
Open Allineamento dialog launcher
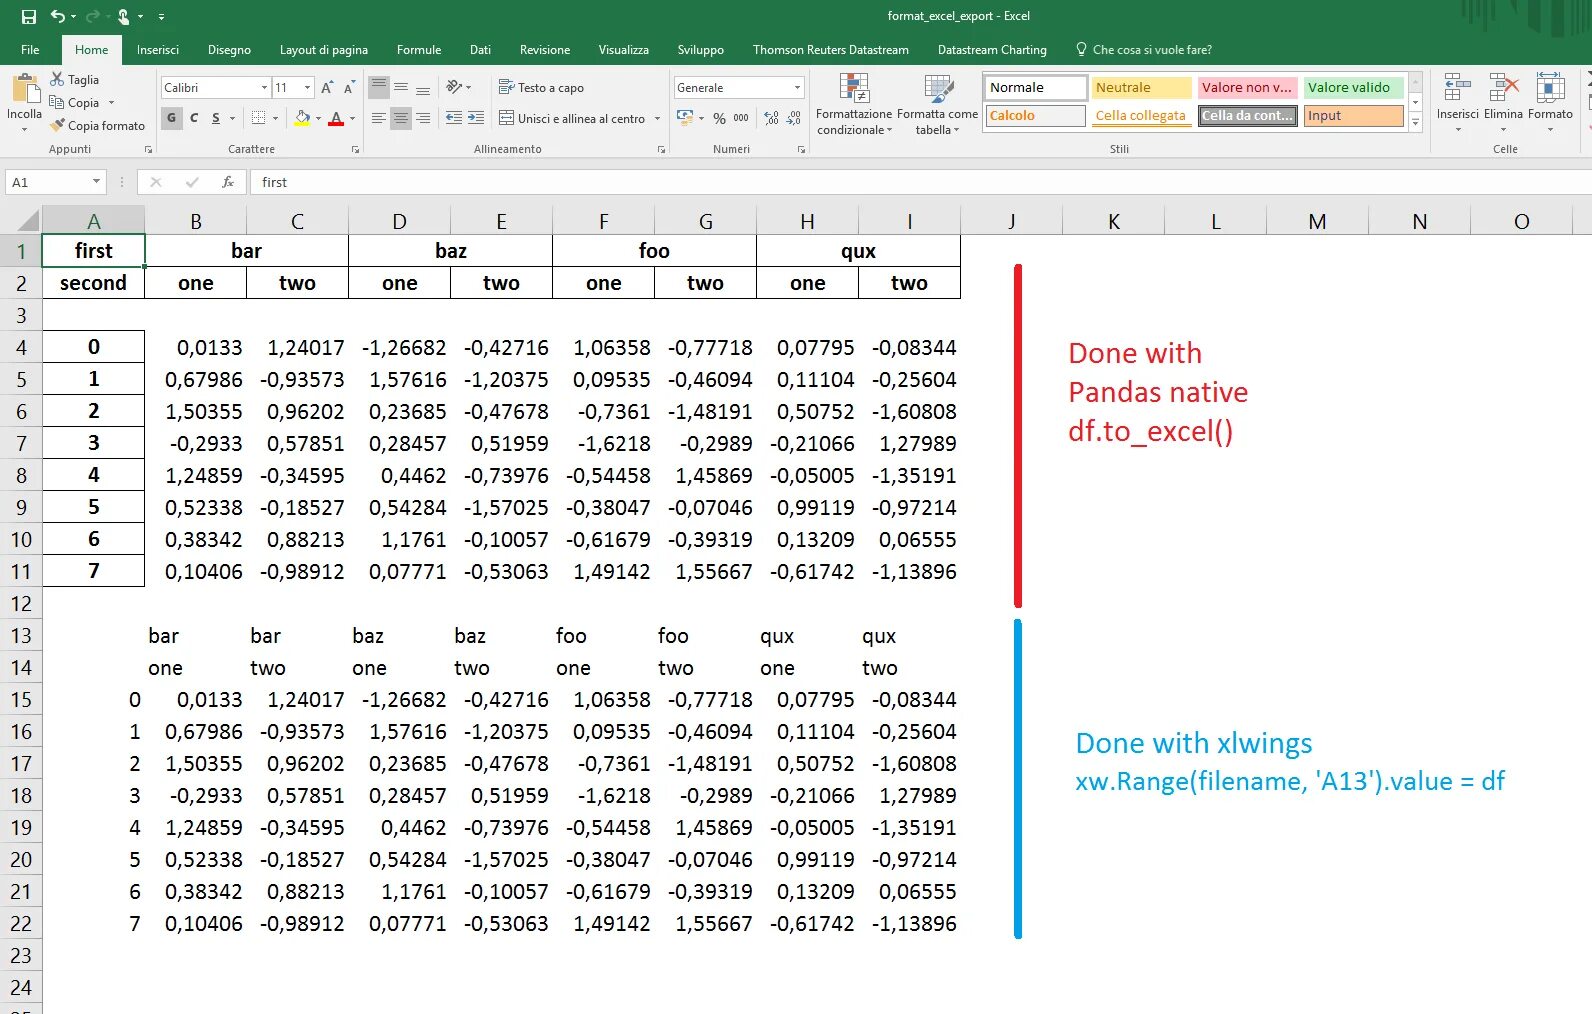pos(661,149)
